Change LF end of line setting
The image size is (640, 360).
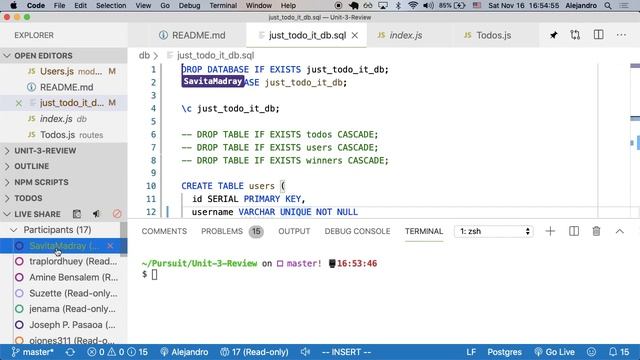click(471, 352)
